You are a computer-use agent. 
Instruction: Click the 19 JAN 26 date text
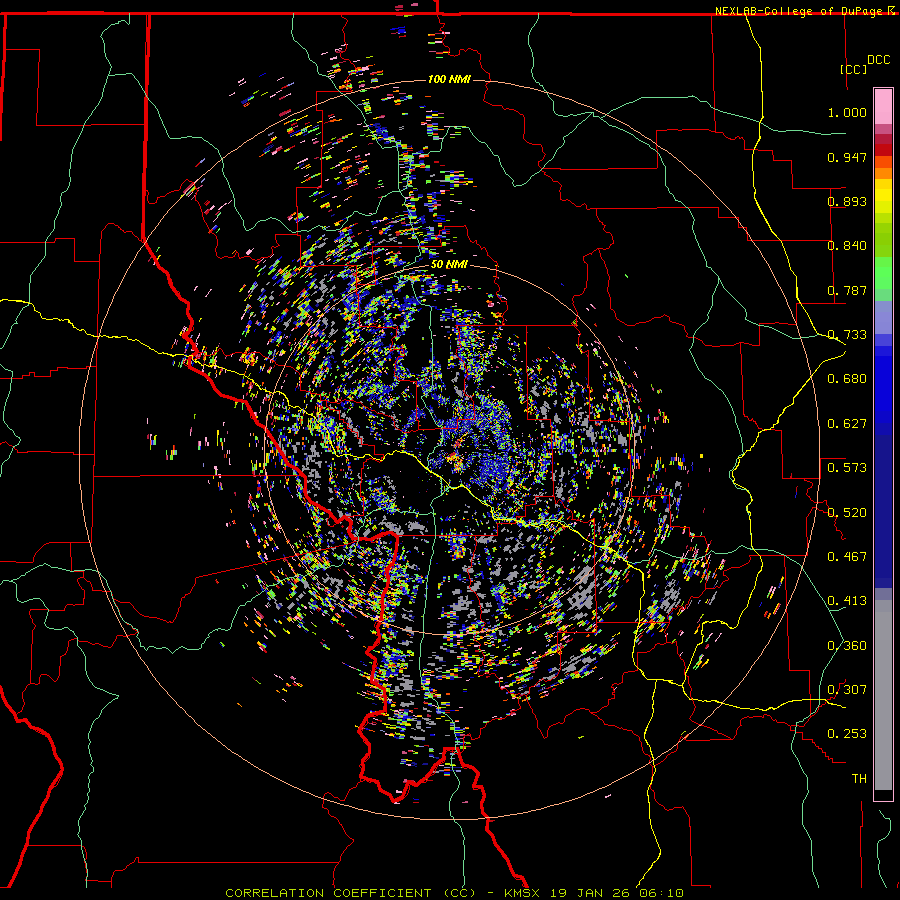point(589,893)
